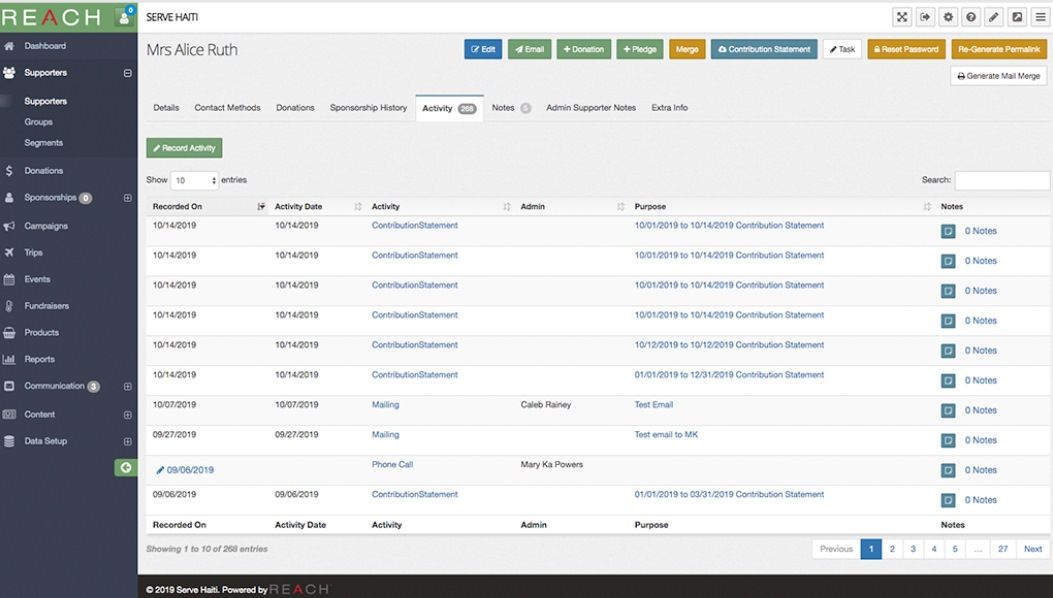The image size is (1053, 598).
Task: Go to page 27 of entries
Action: click(1003, 549)
